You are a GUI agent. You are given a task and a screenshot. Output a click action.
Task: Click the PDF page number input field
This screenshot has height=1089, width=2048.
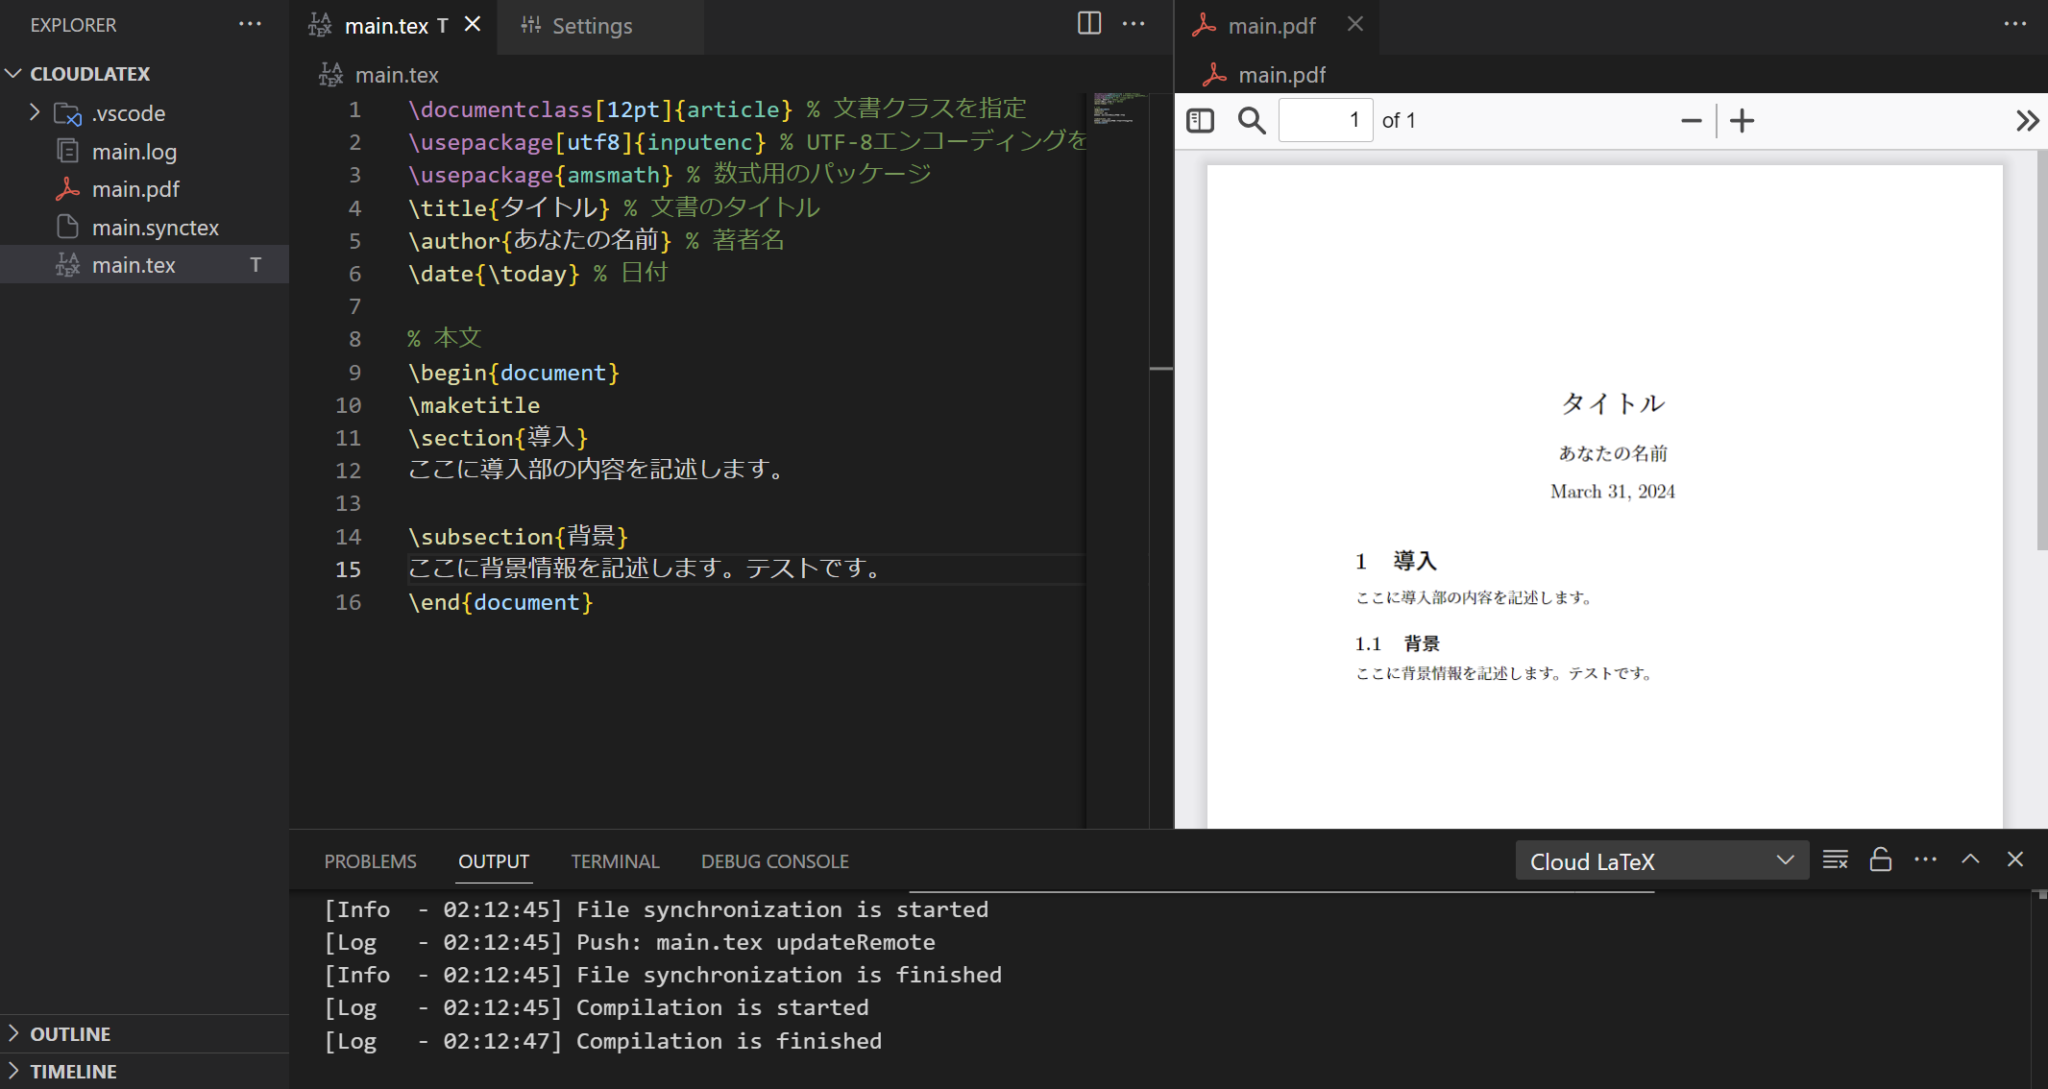[x=1324, y=120]
